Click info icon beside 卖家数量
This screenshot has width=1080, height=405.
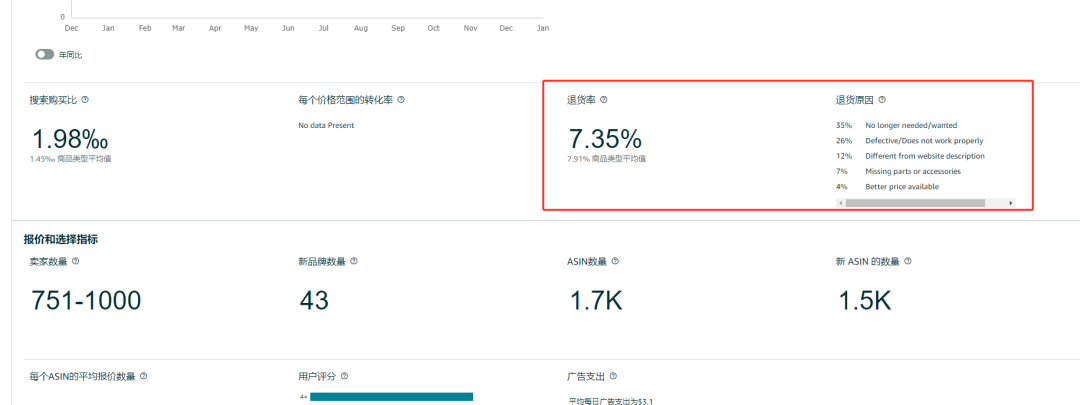coord(76,261)
